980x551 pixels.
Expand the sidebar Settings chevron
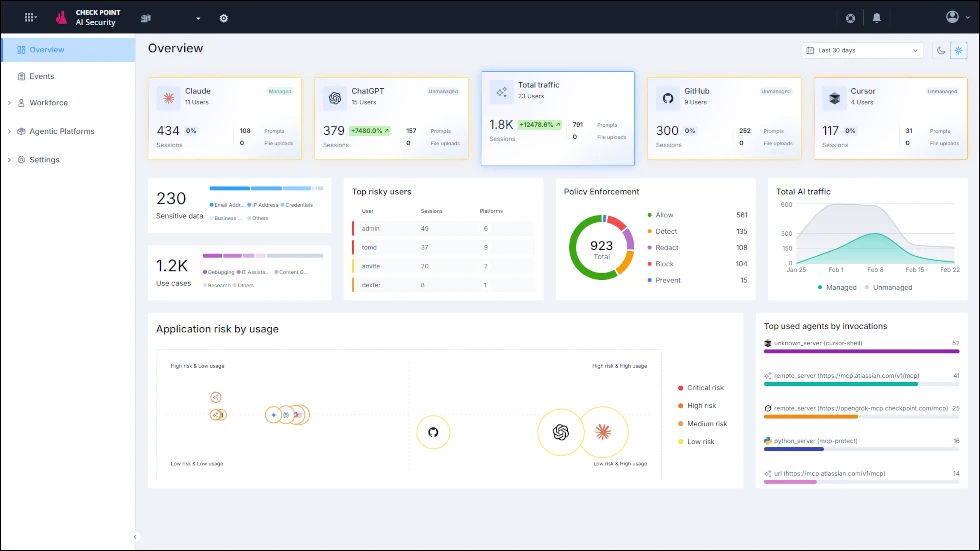point(9,159)
